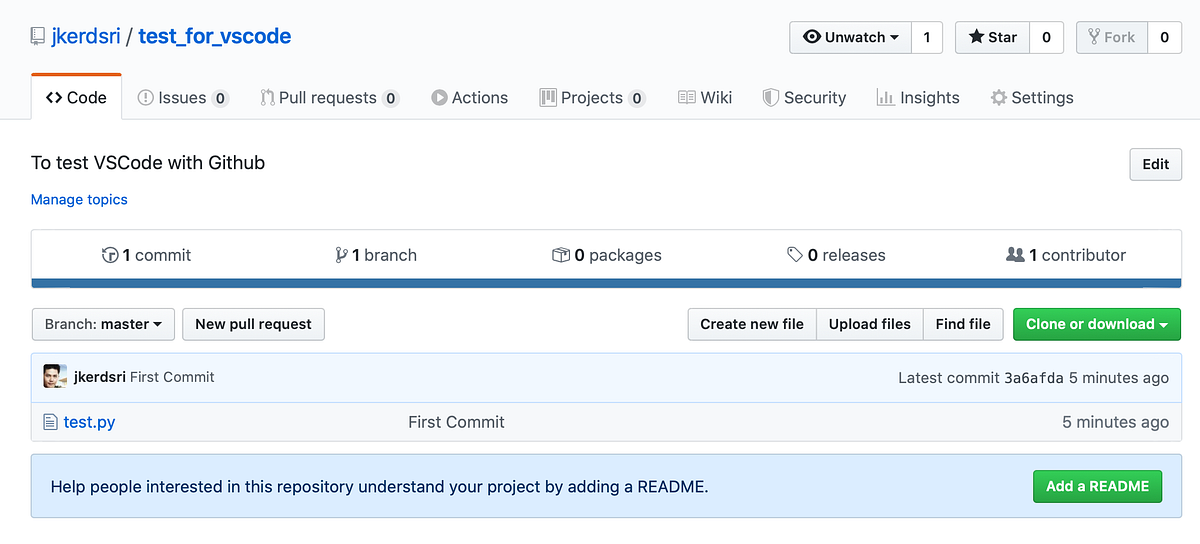Screen dimensions: 1200x544
Task: Open the Projects tab
Action: 592,98
